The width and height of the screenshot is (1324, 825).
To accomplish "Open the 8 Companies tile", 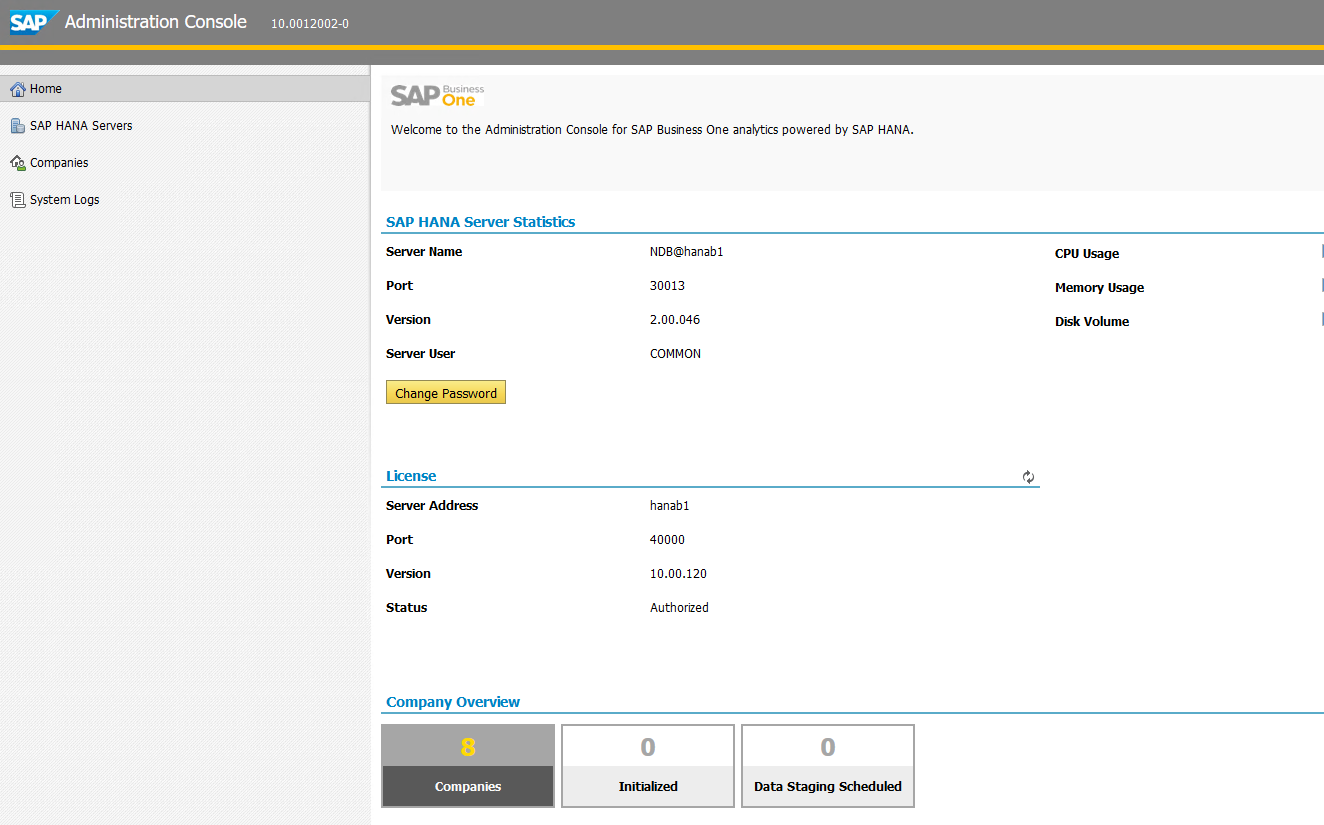I will (468, 766).
